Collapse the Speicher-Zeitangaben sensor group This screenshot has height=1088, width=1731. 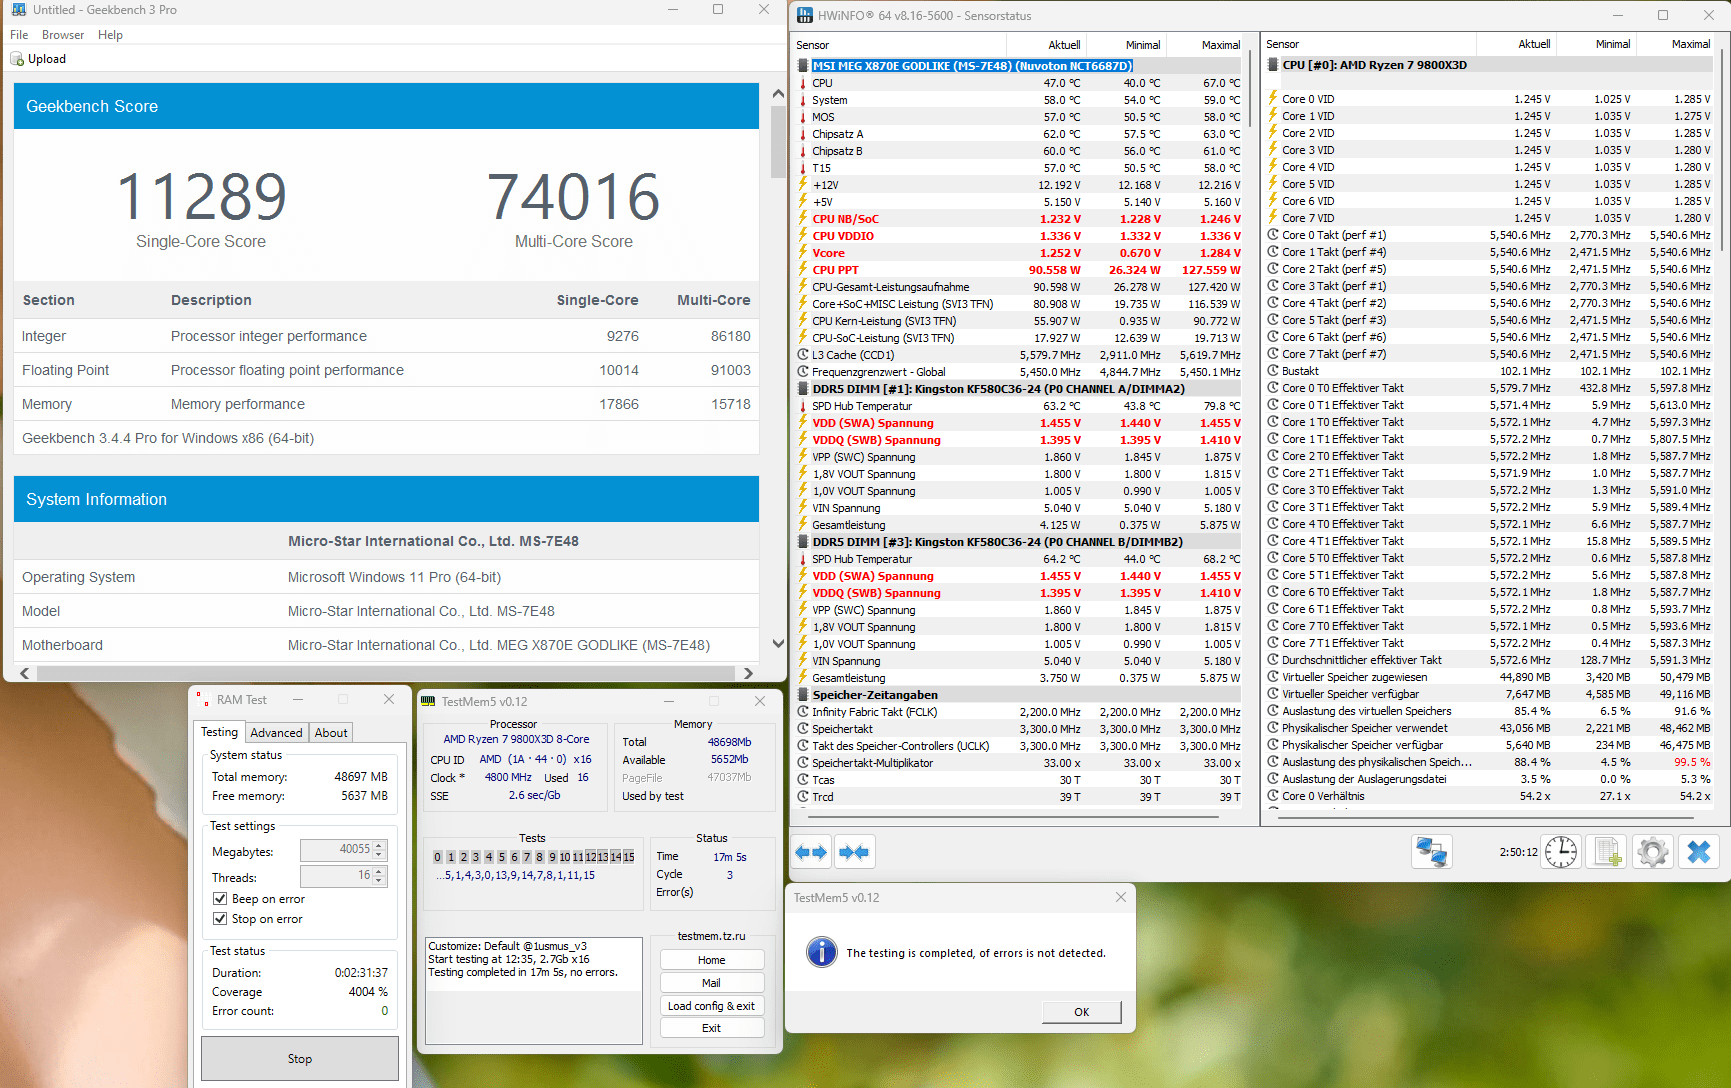(x=803, y=695)
